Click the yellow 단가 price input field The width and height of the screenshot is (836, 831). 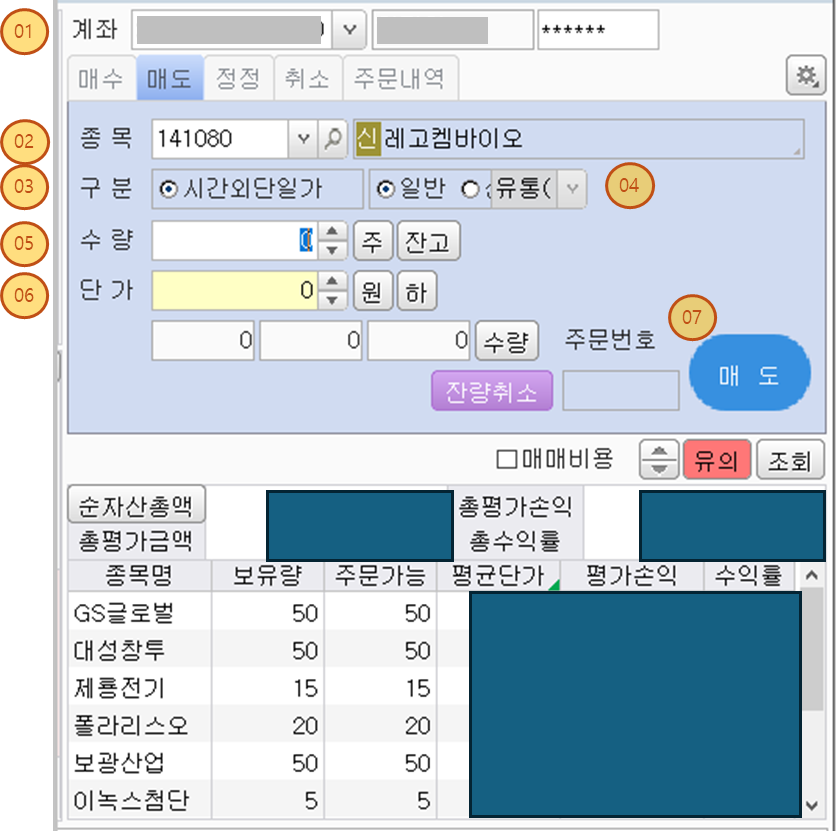pyautogui.click(x=235, y=291)
